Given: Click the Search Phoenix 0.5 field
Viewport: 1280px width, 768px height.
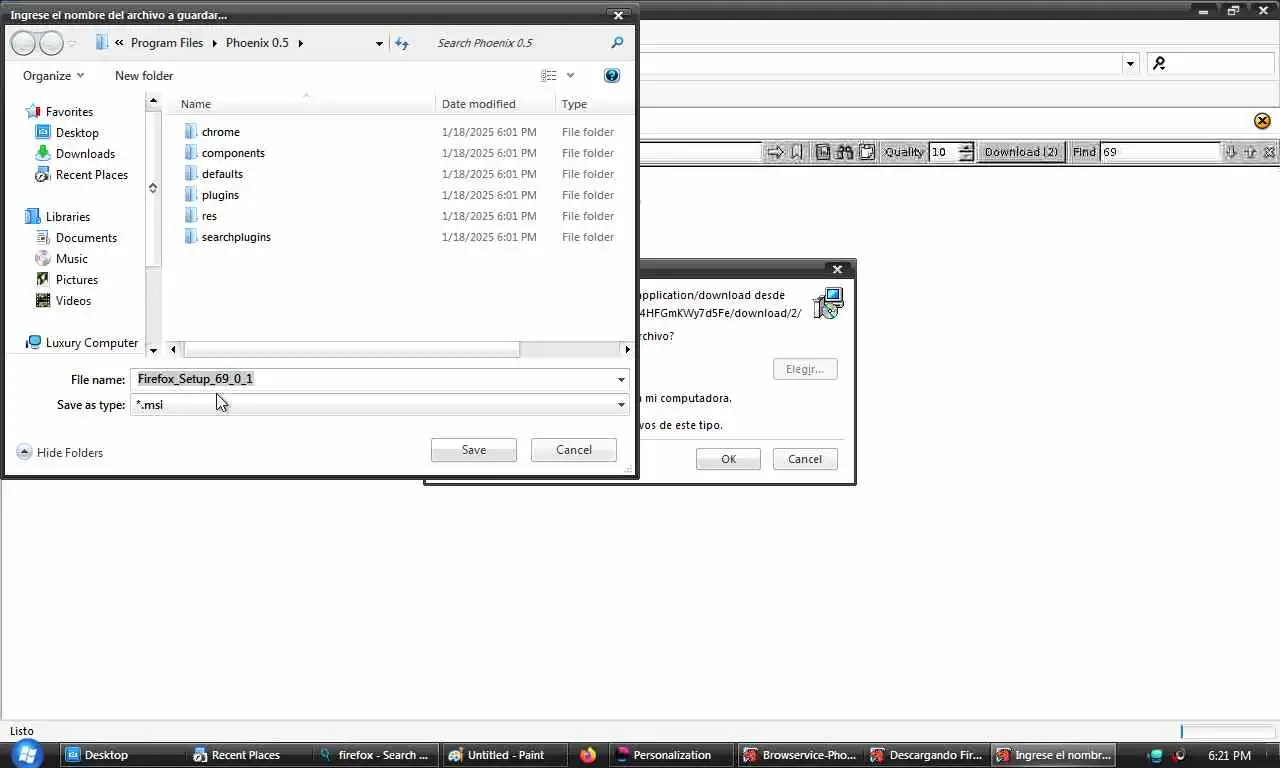Looking at the screenshot, I should pos(518,43).
